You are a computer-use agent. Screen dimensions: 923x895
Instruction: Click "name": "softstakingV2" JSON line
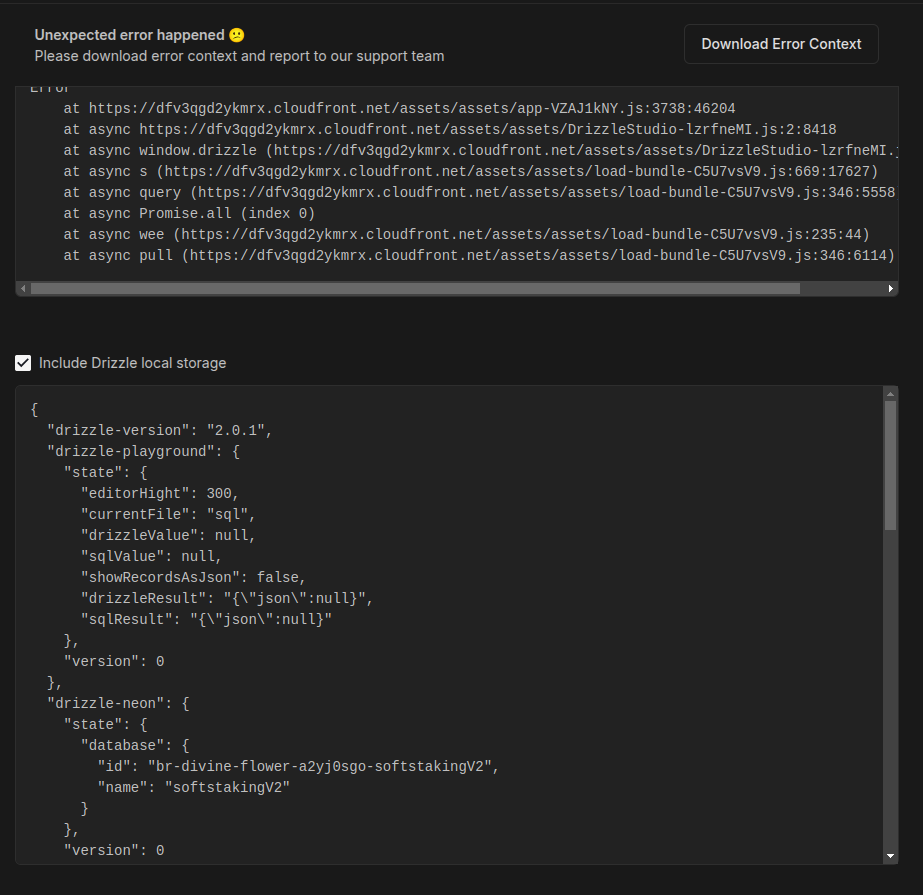(x=194, y=787)
